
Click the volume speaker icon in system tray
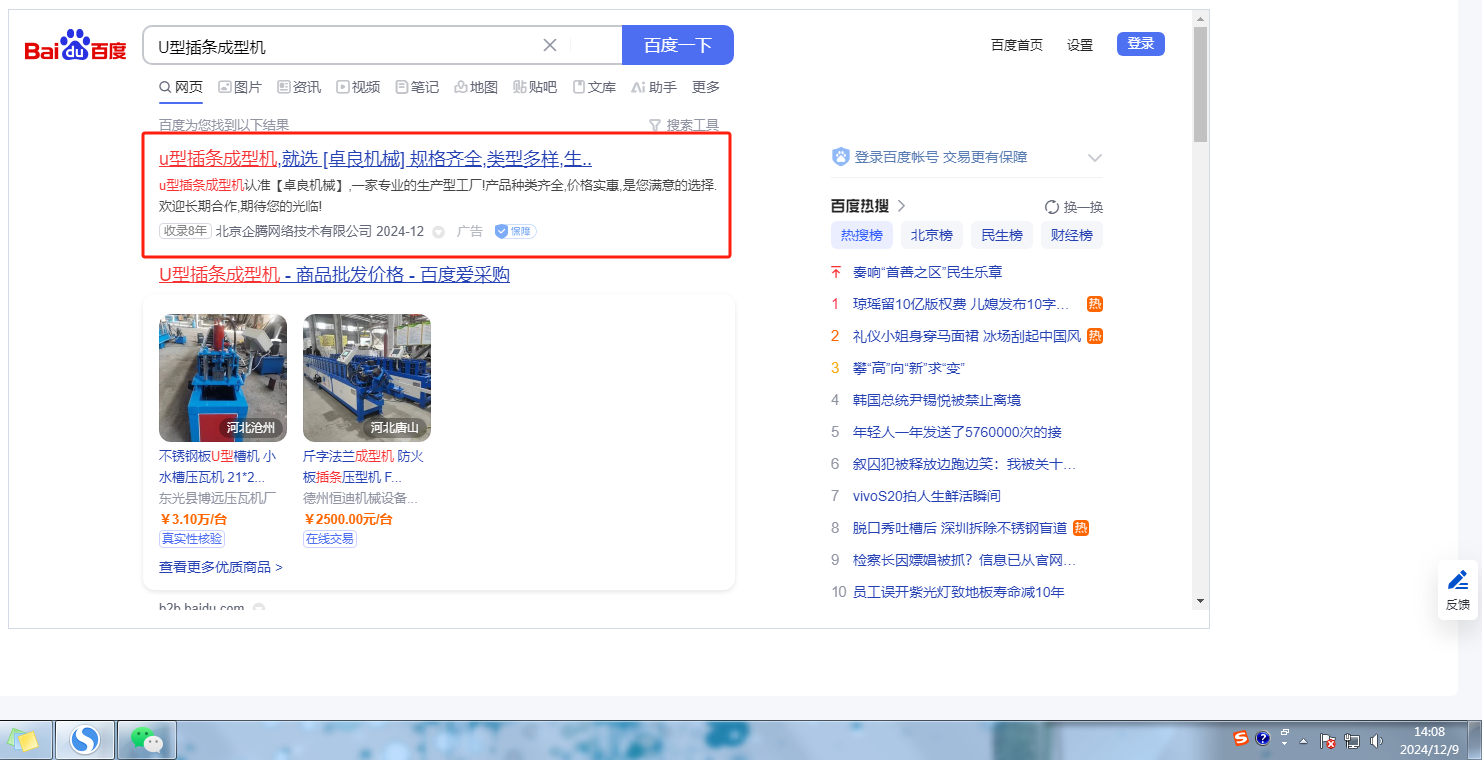coord(1376,741)
